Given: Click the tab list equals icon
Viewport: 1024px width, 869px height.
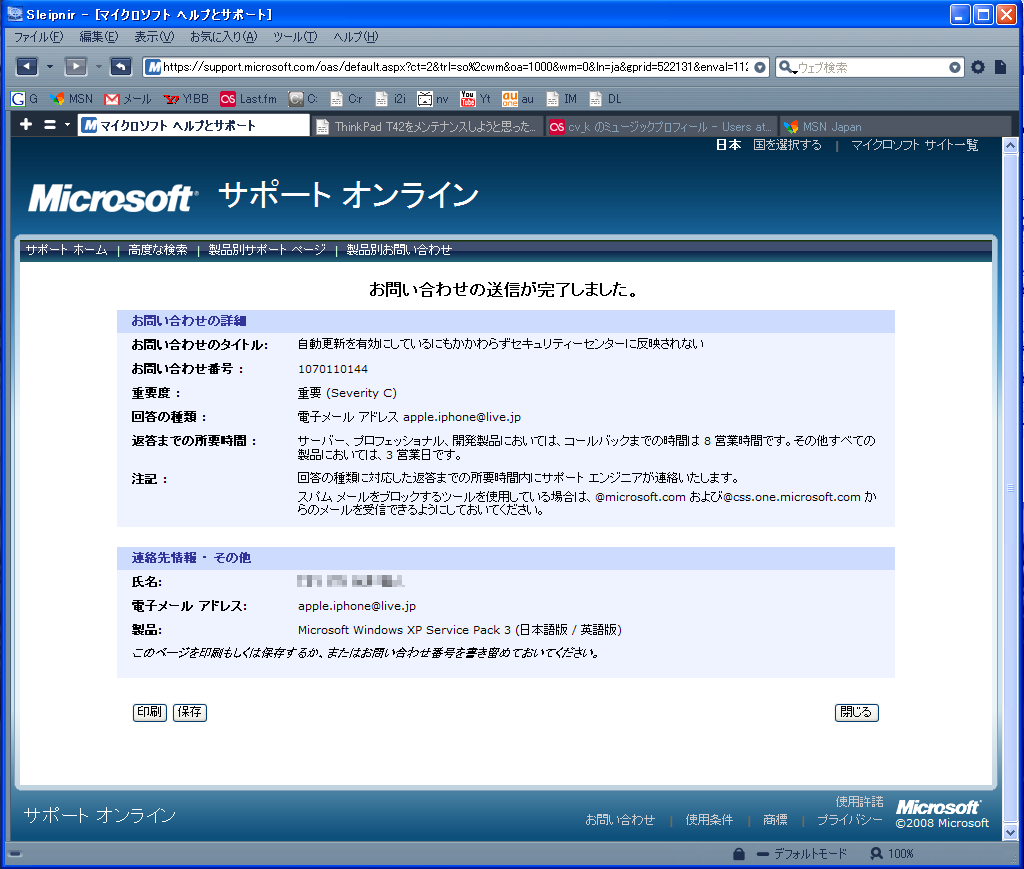Looking at the screenshot, I should coord(50,124).
